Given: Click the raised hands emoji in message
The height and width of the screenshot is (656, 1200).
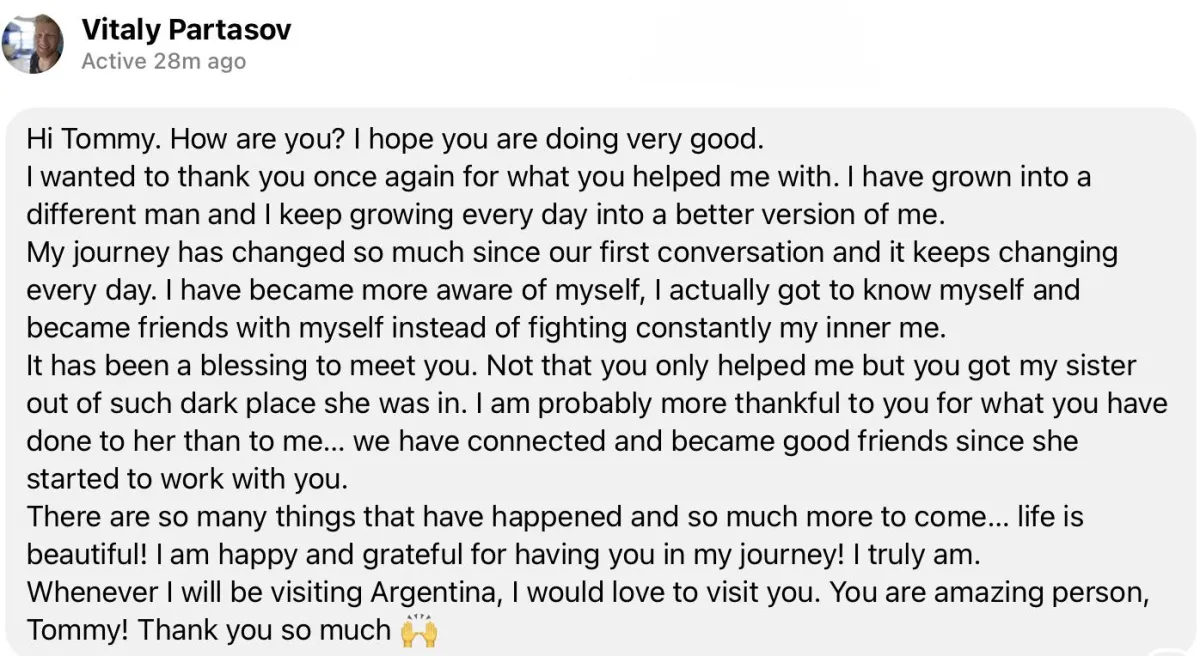Looking at the screenshot, I should pos(419,631).
